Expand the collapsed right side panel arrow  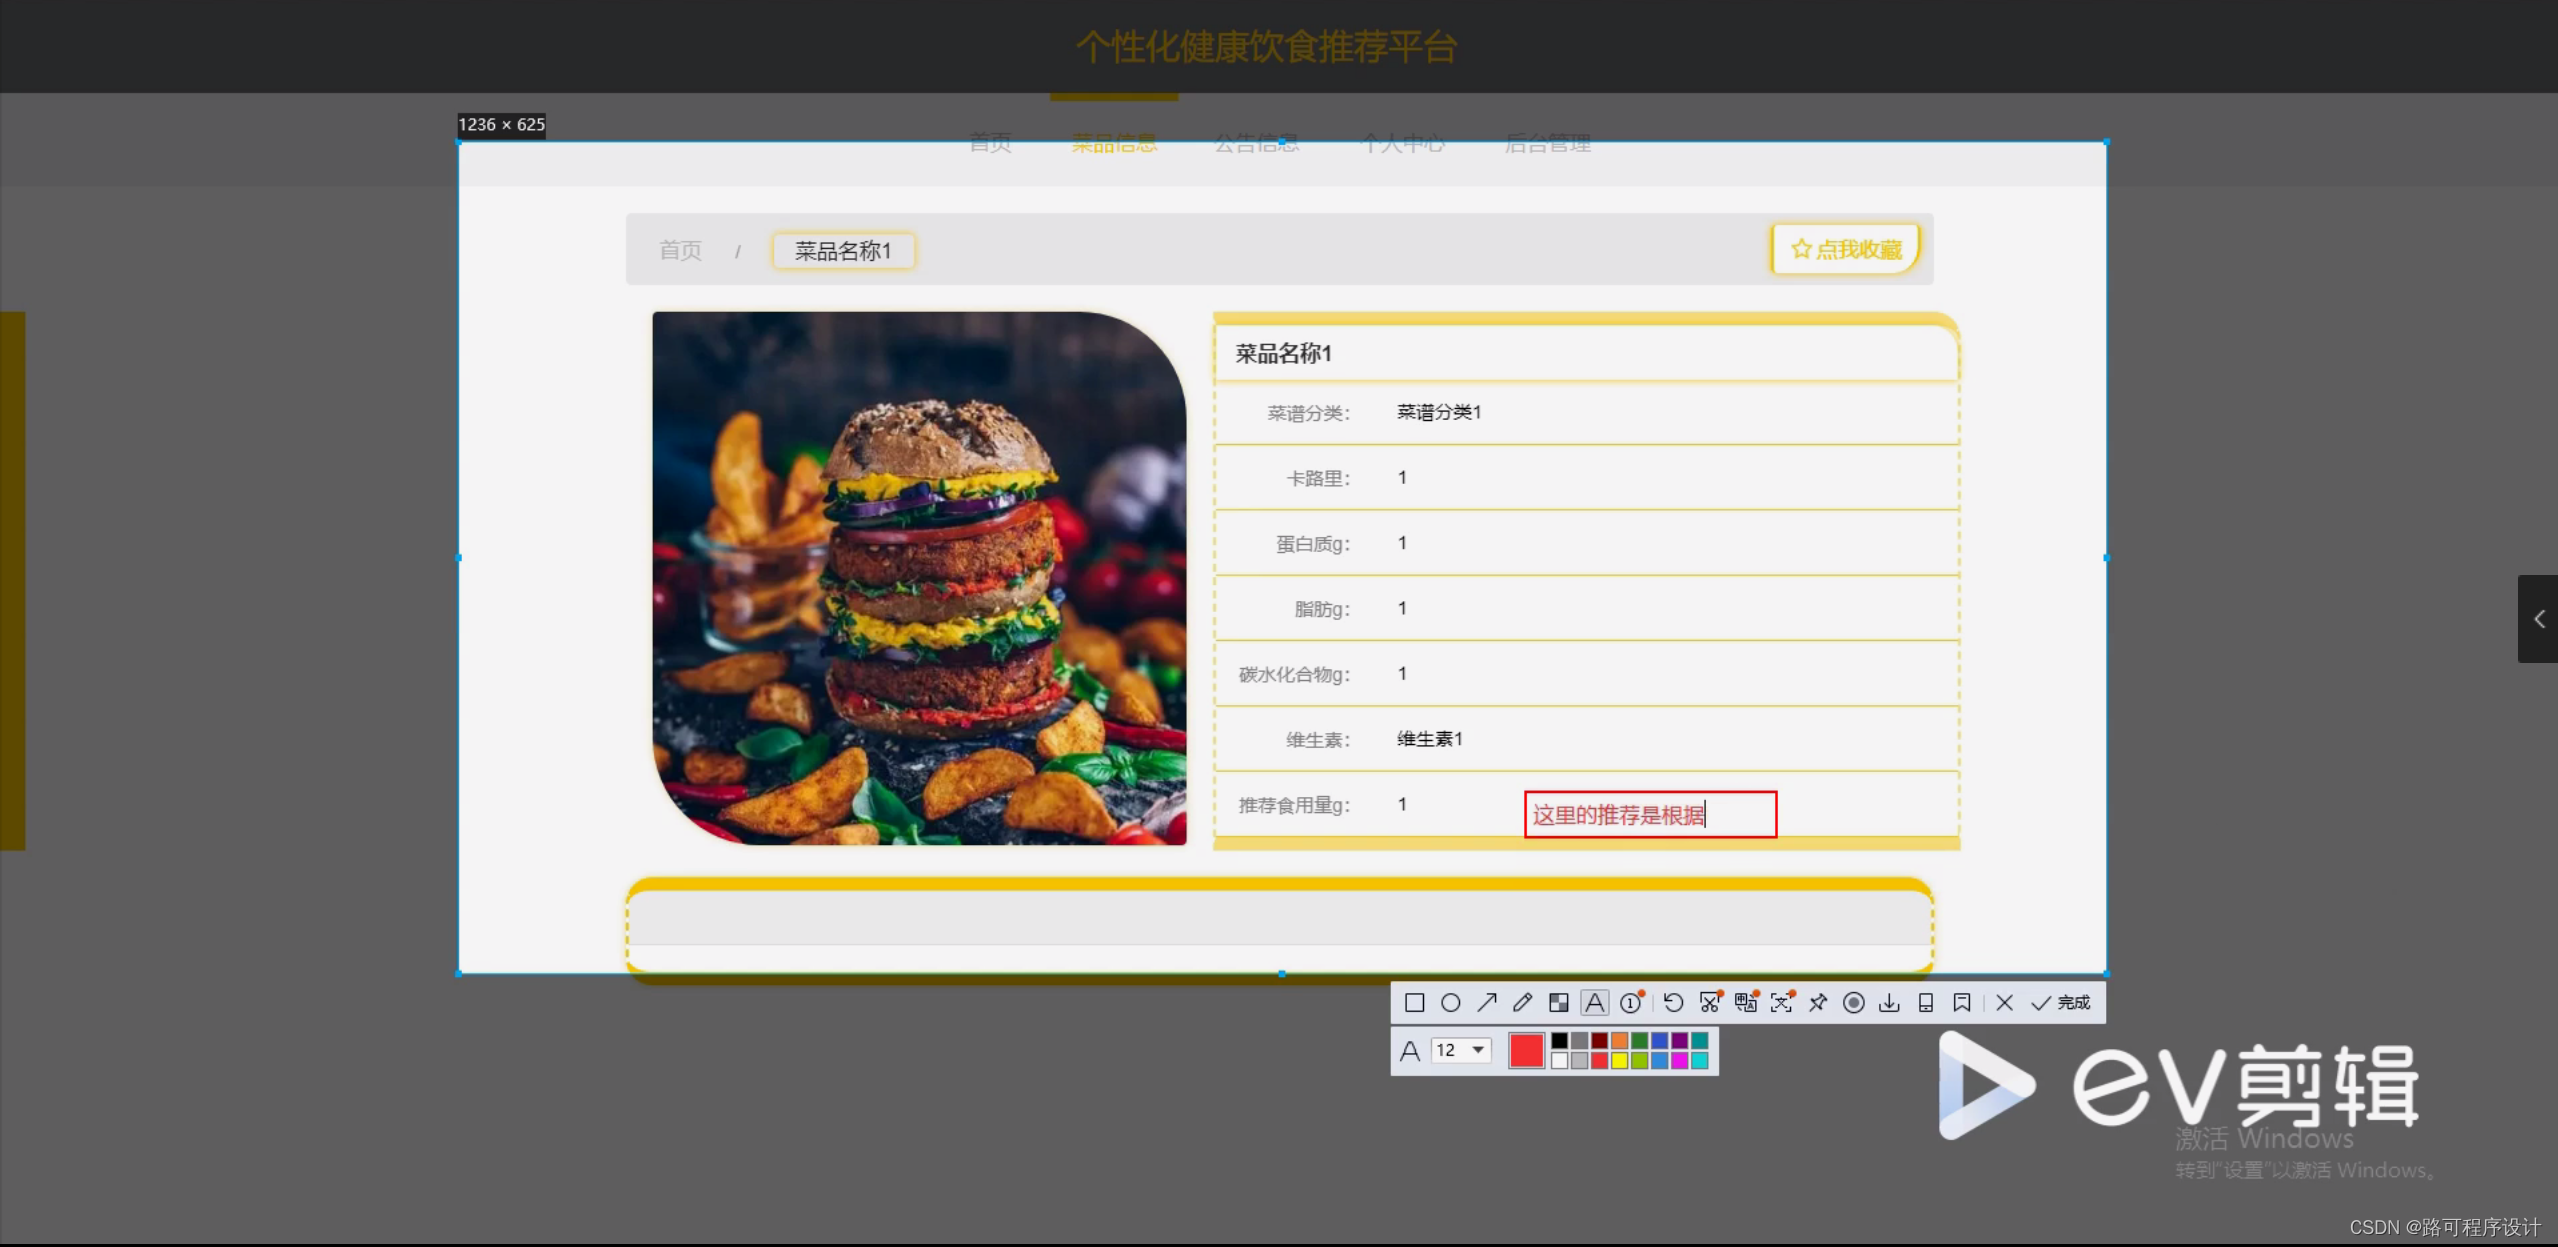[x=2538, y=619]
